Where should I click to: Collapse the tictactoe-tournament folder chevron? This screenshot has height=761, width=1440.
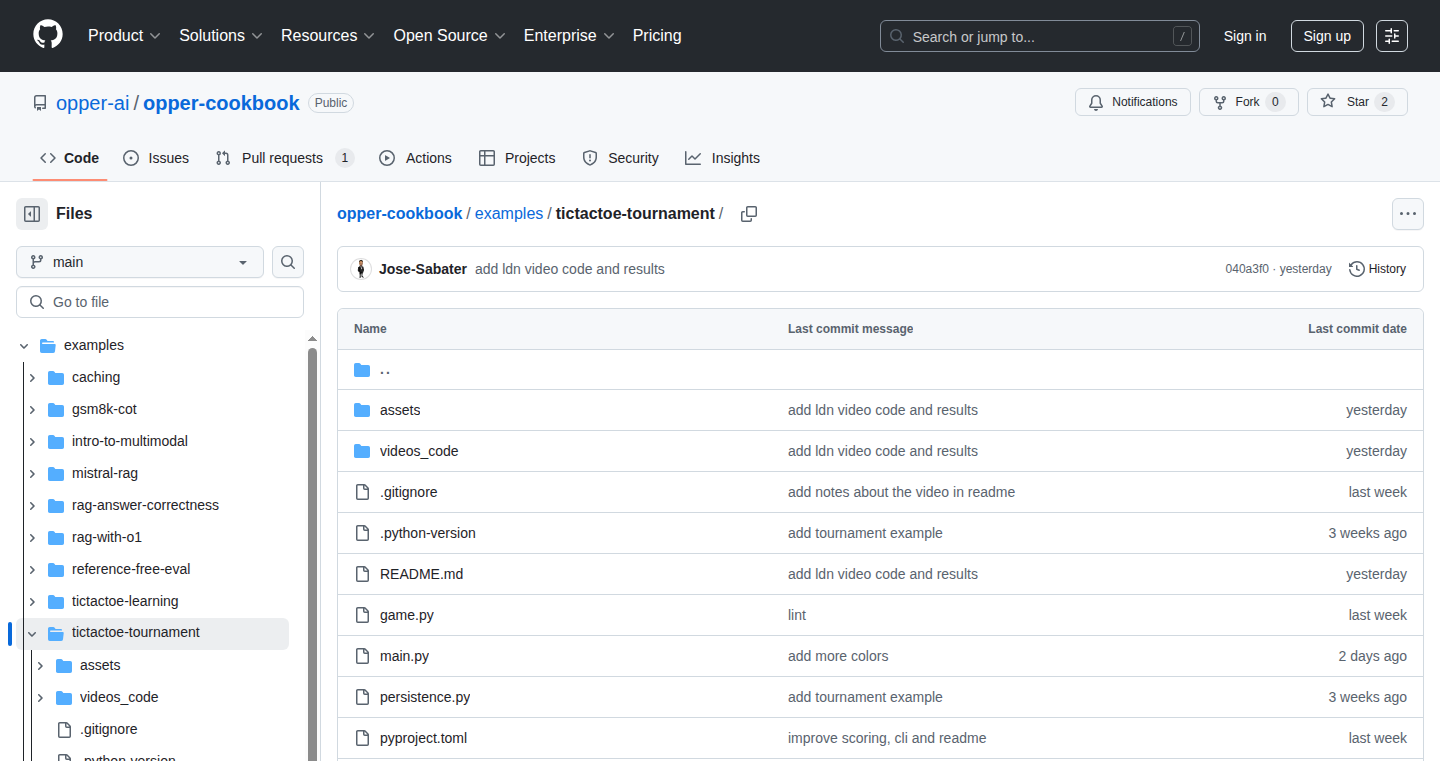[32, 633]
